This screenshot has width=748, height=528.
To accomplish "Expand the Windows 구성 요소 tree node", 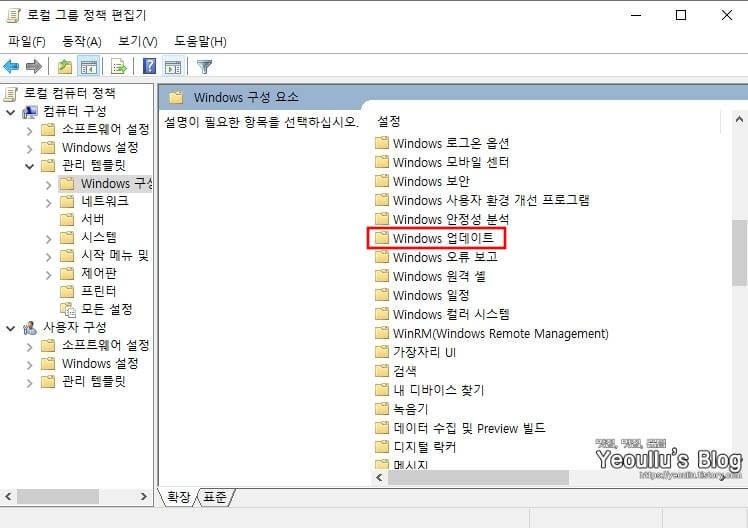I will point(48,184).
